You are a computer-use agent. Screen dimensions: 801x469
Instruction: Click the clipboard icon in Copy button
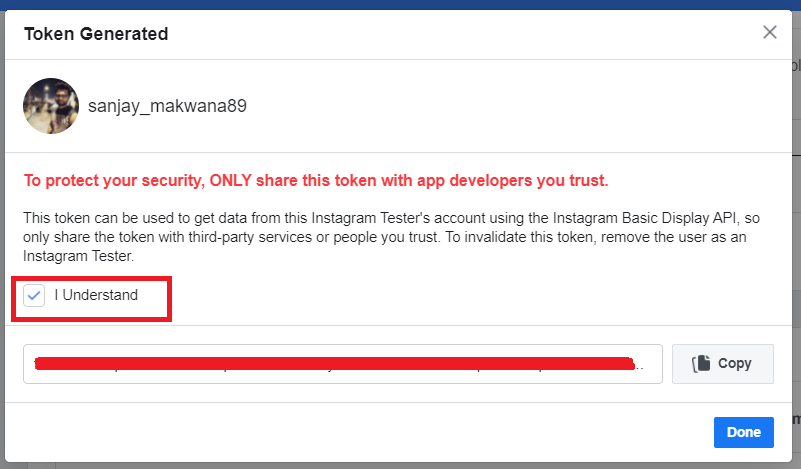(x=701, y=364)
